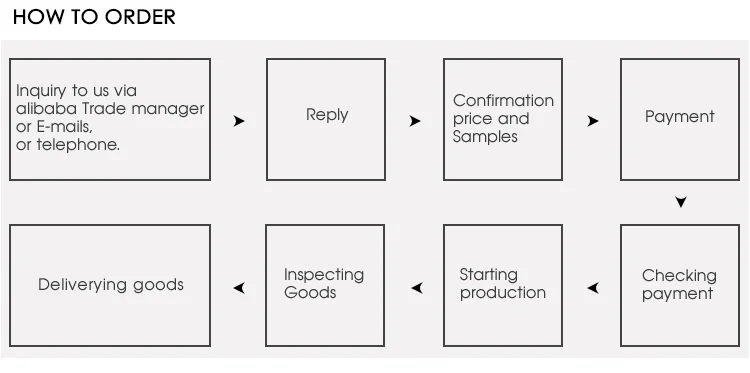750x373 pixels.
Task: Select the Inspecting Goods box
Action: point(325,285)
